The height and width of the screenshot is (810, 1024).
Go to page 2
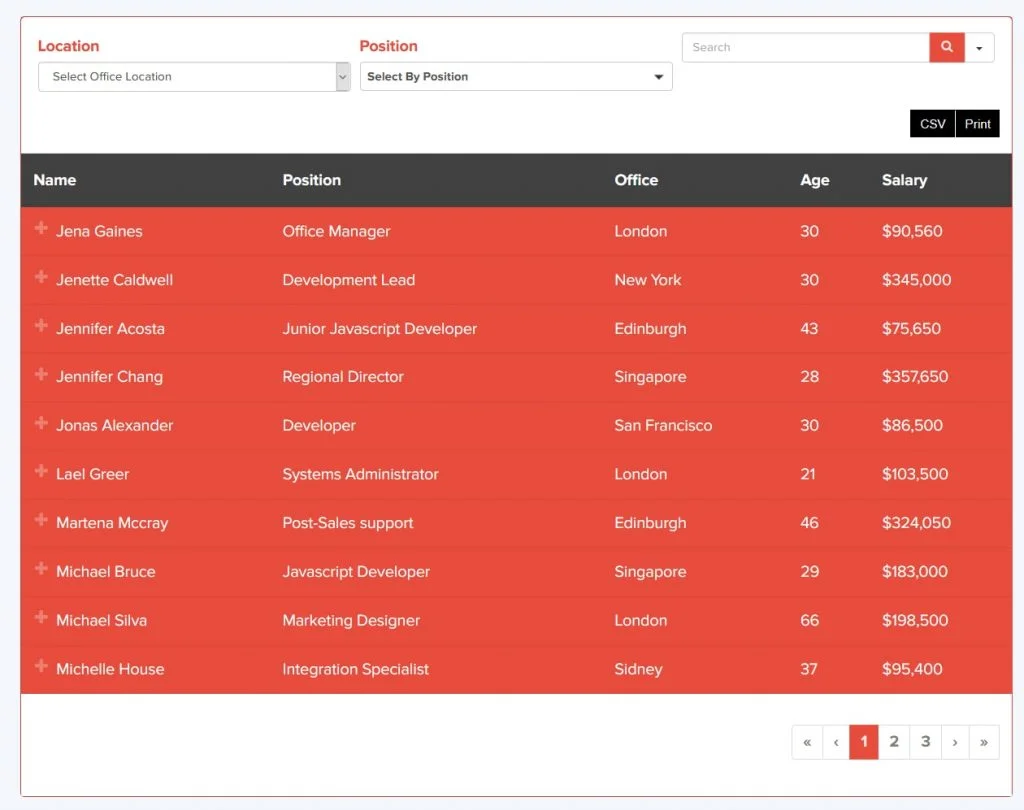click(894, 742)
